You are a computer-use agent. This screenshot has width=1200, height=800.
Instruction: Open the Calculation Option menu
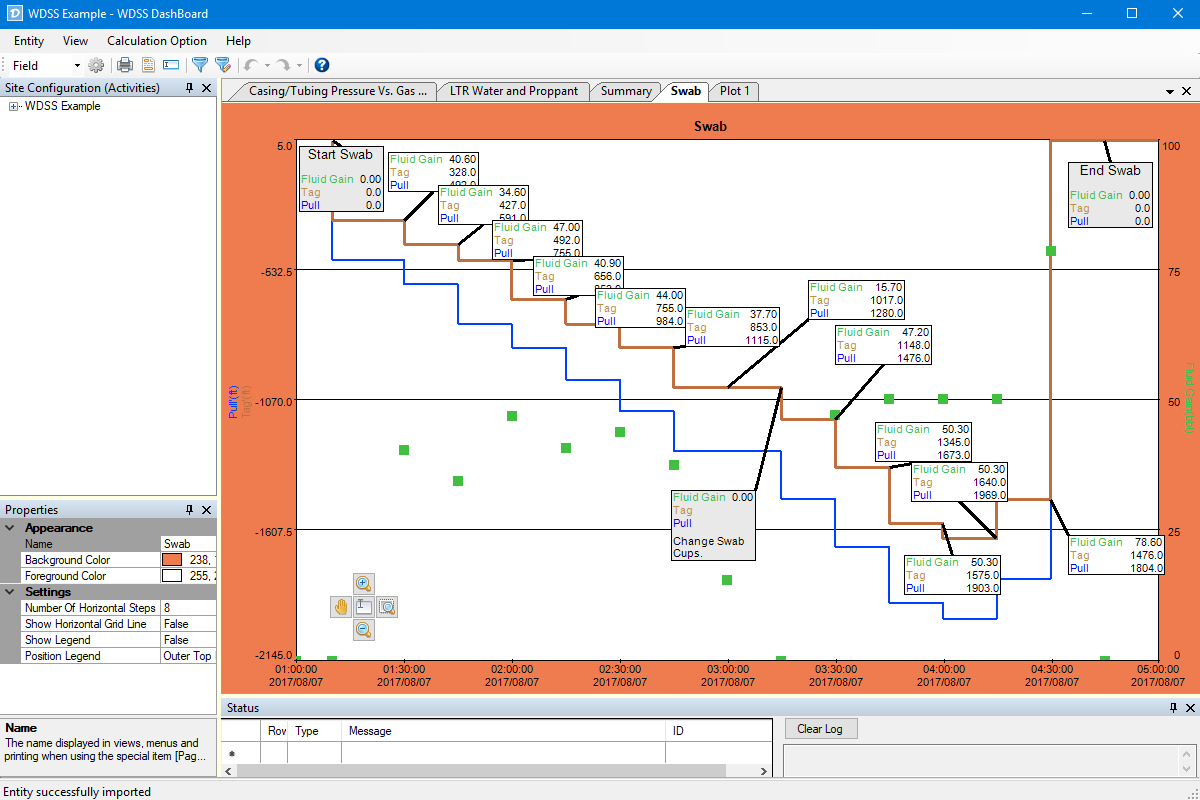click(x=157, y=41)
